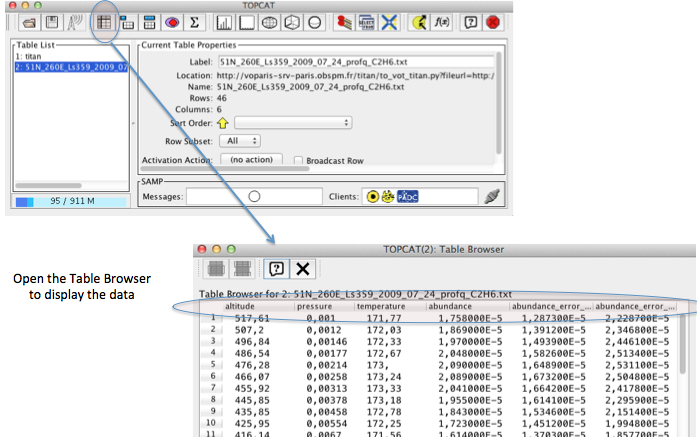697x437 pixels.
Task: Click the abundance column header
Action: pyautogui.click(x=467, y=306)
